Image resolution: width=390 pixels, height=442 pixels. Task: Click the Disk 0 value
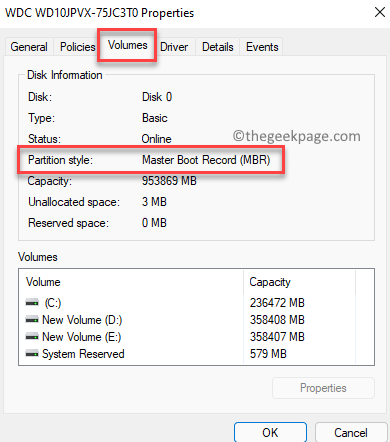coord(157,97)
